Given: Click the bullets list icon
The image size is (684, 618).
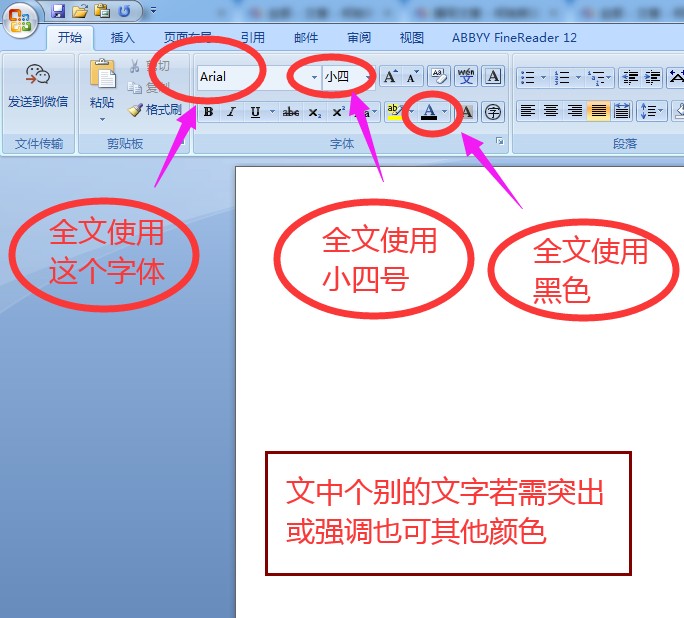Looking at the screenshot, I should (x=527, y=78).
